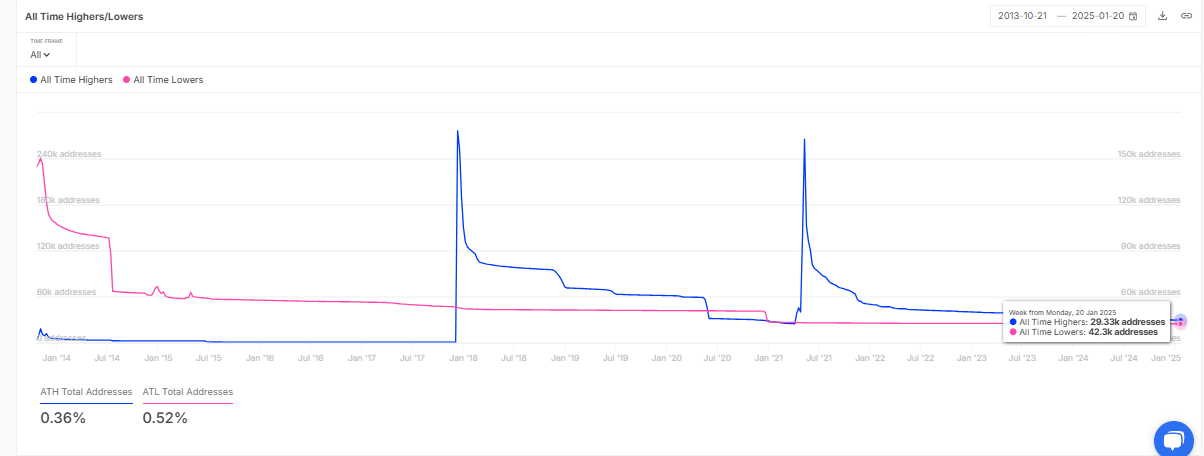This screenshot has width=1204, height=456.
Task: Expand the Time Frame dropdown
Action: coord(40,54)
